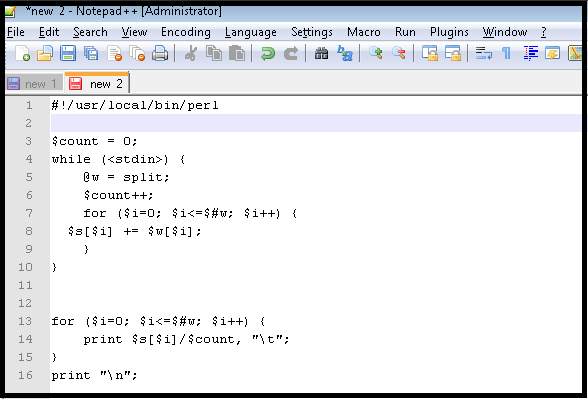This screenshot has width=588, height=399.
Task: Create a new file with New icon
Action: pyautogui.click(x=22, y=53)
